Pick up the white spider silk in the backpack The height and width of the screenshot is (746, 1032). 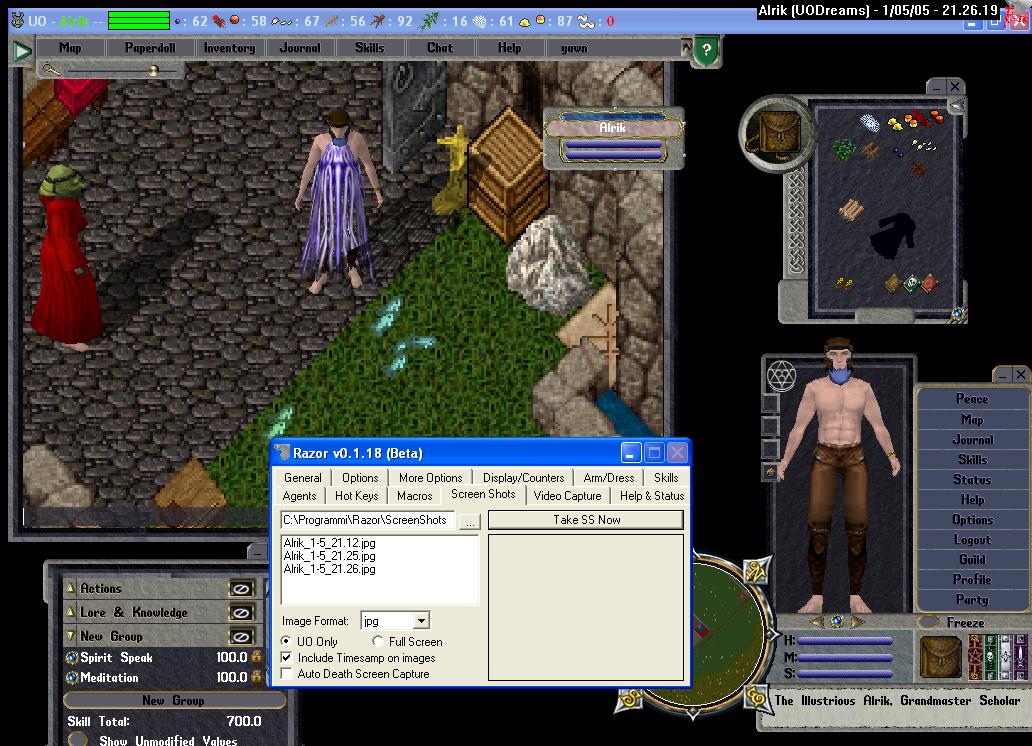[x=870, y=122]
